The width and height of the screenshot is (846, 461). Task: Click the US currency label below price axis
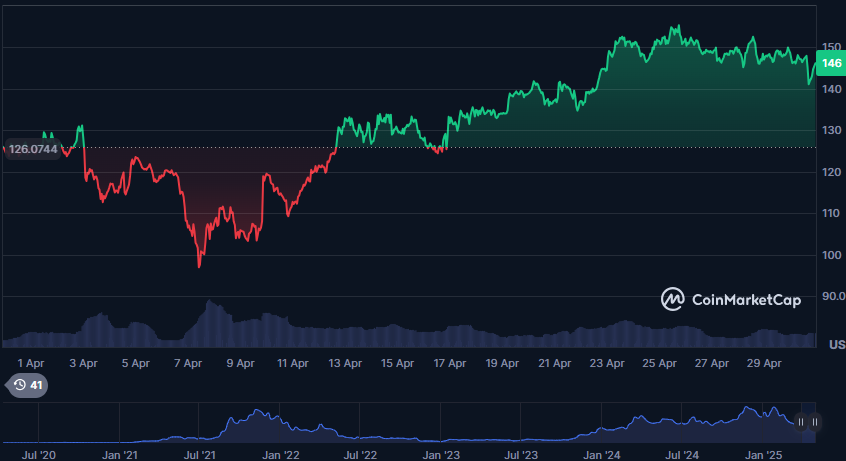pos(837,345)
